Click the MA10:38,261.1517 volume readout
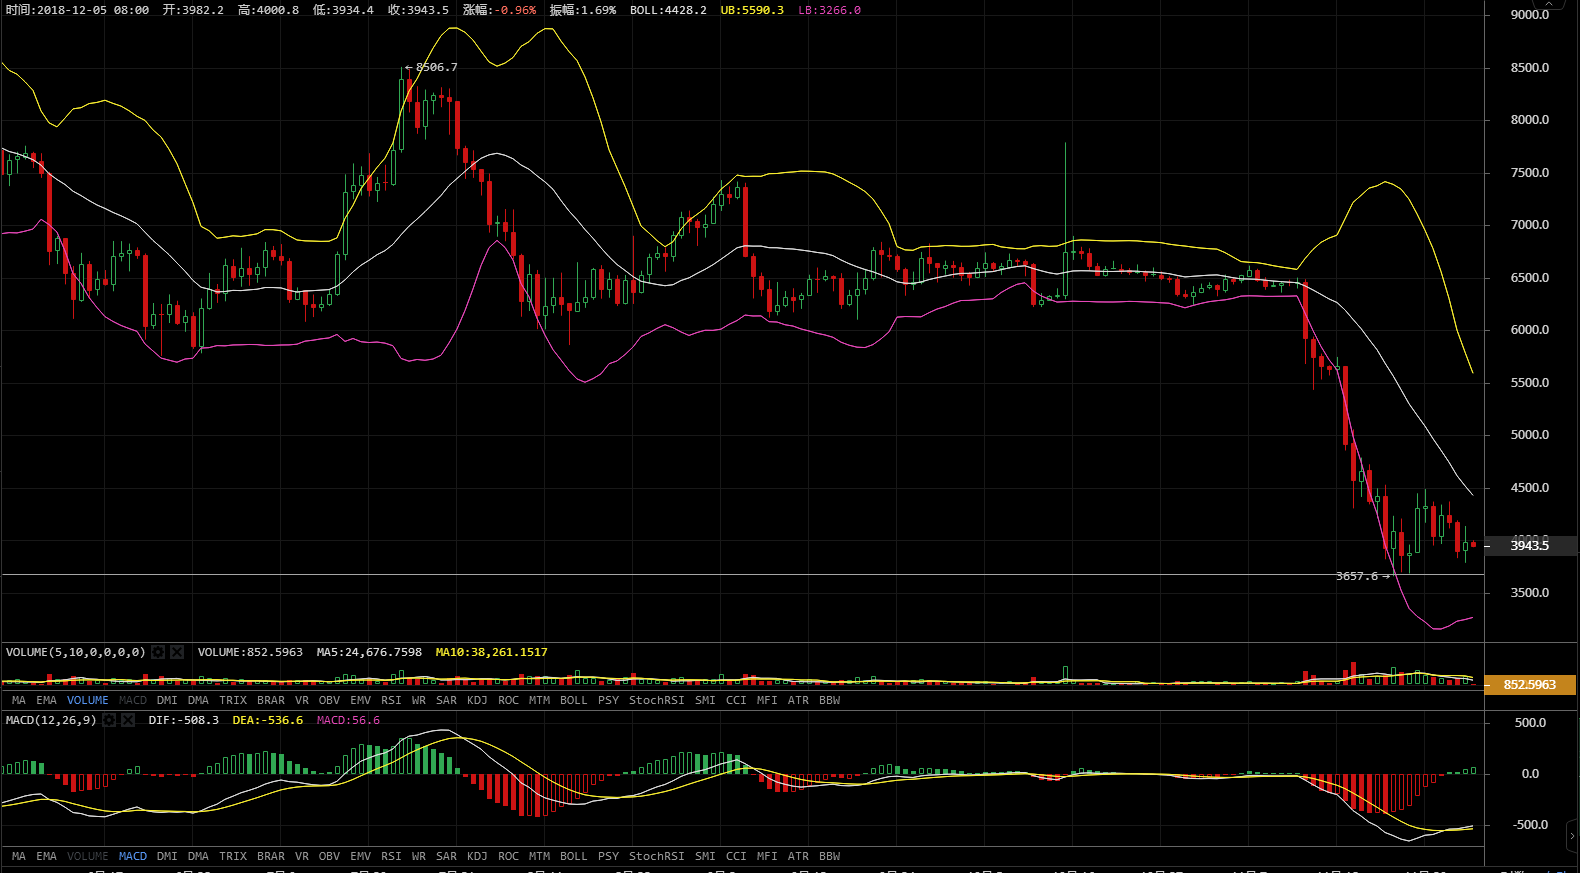The height and width of the screenshot is (873, 1580). [492, 652]
